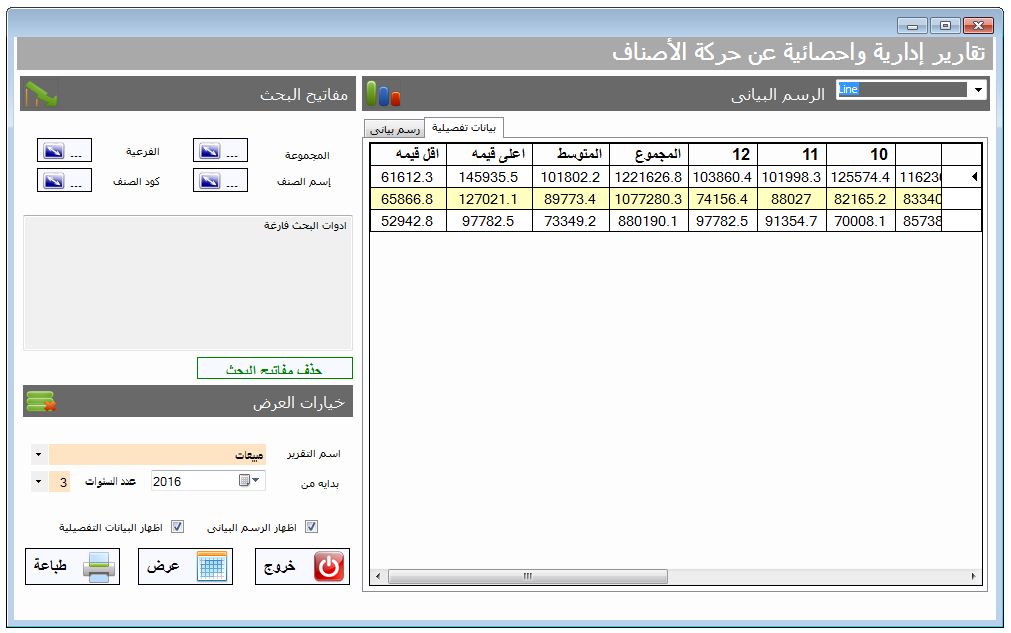Click the table's horizontal scrollbar thumb
Viewport: 1011px width, 633px height.
[527, 577]
